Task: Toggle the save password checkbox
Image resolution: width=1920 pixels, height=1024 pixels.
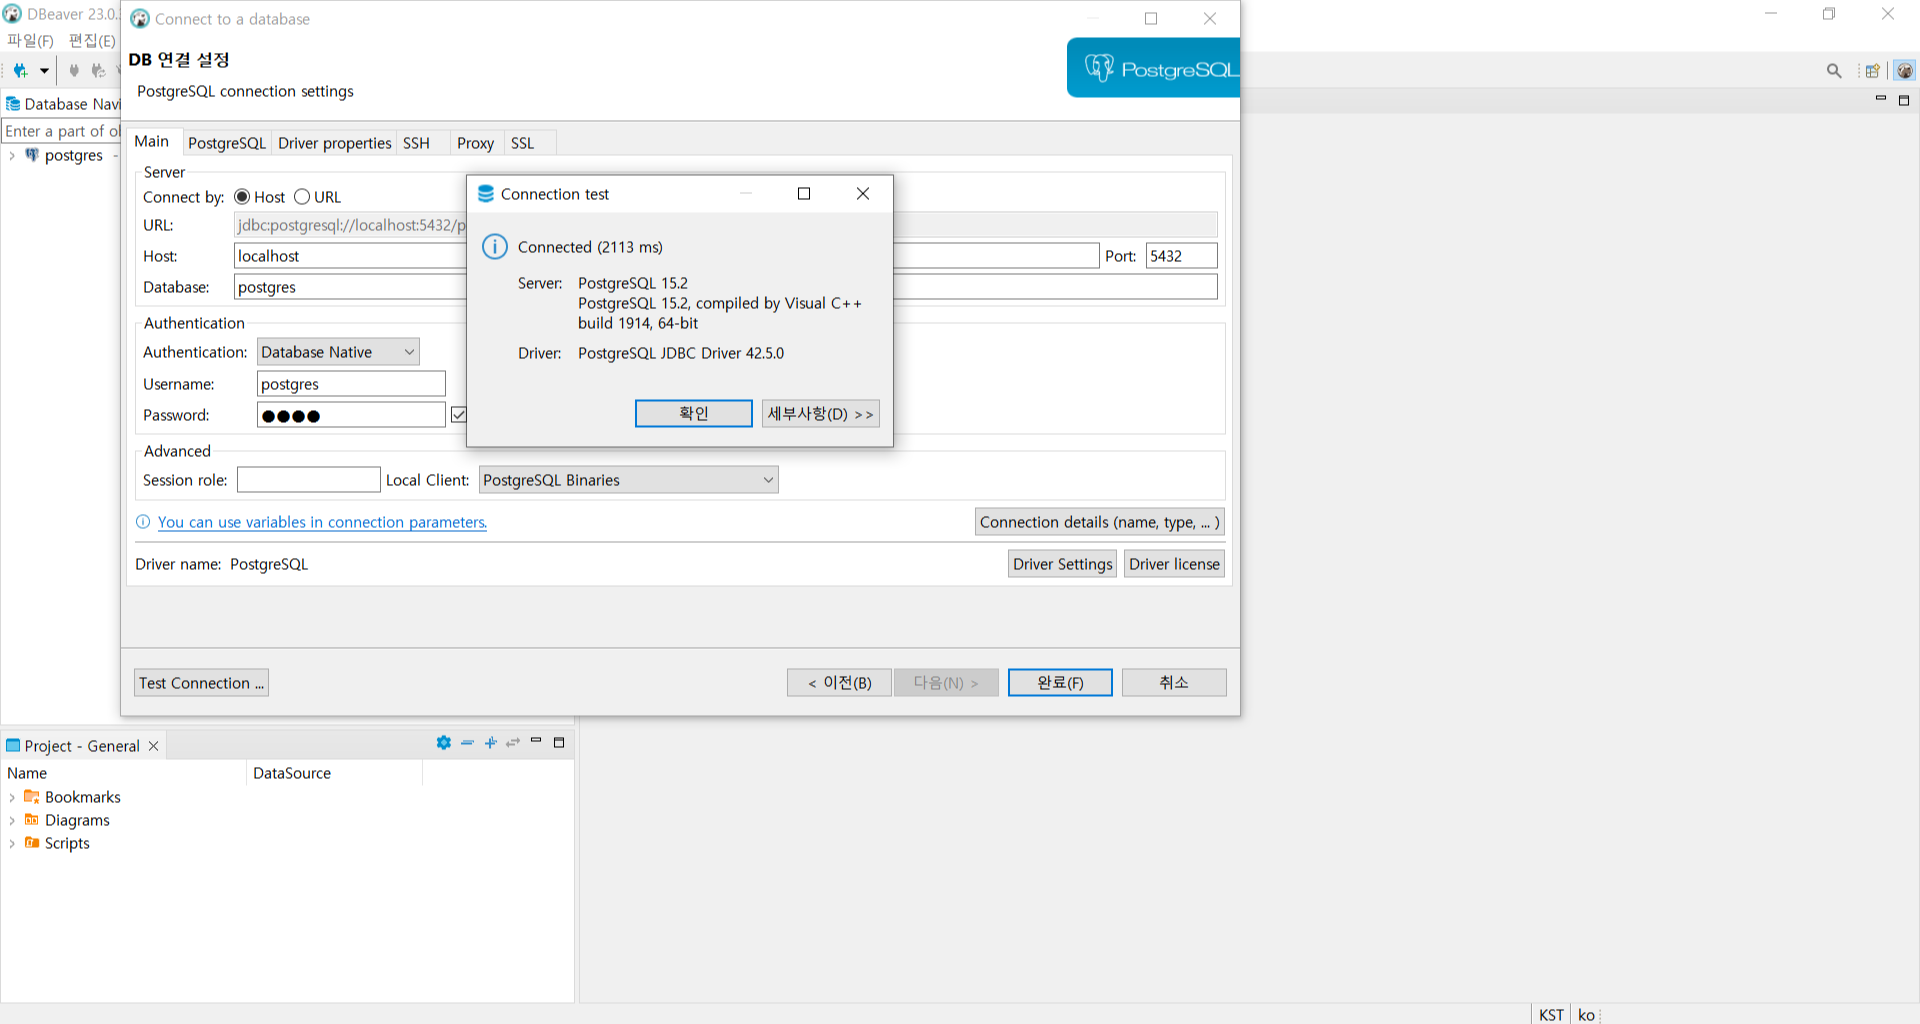Action: pos(459,415)
